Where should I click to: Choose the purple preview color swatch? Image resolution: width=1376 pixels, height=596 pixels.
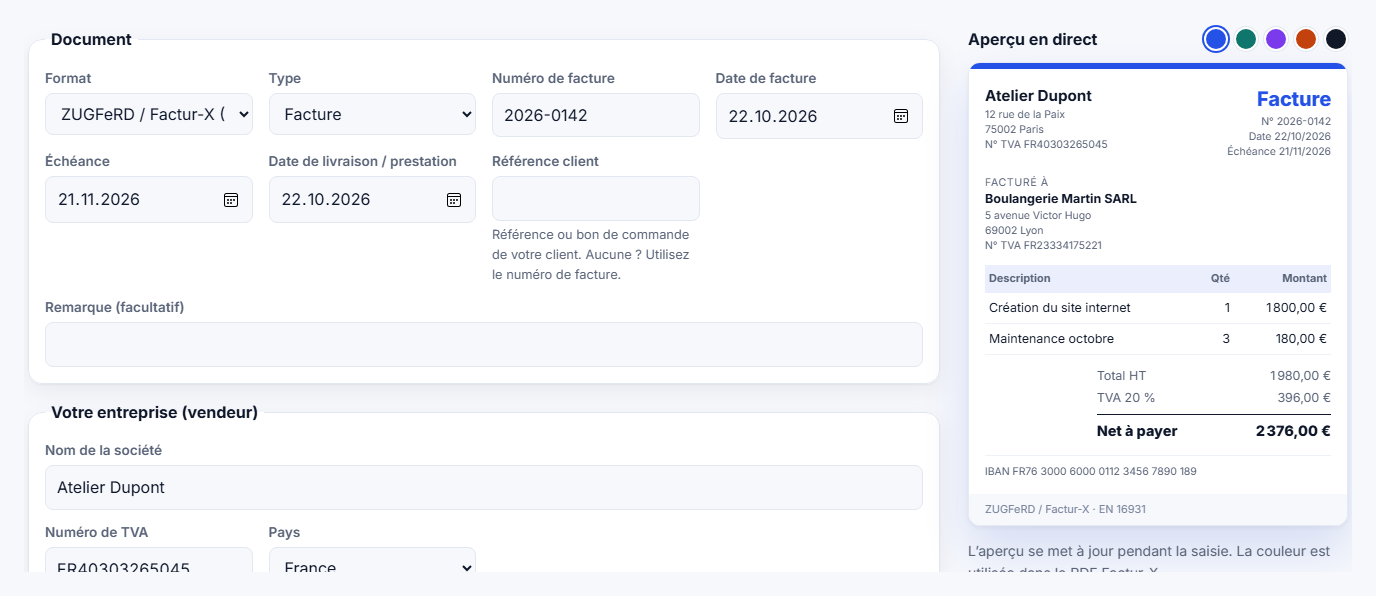tap(1276, 39)
